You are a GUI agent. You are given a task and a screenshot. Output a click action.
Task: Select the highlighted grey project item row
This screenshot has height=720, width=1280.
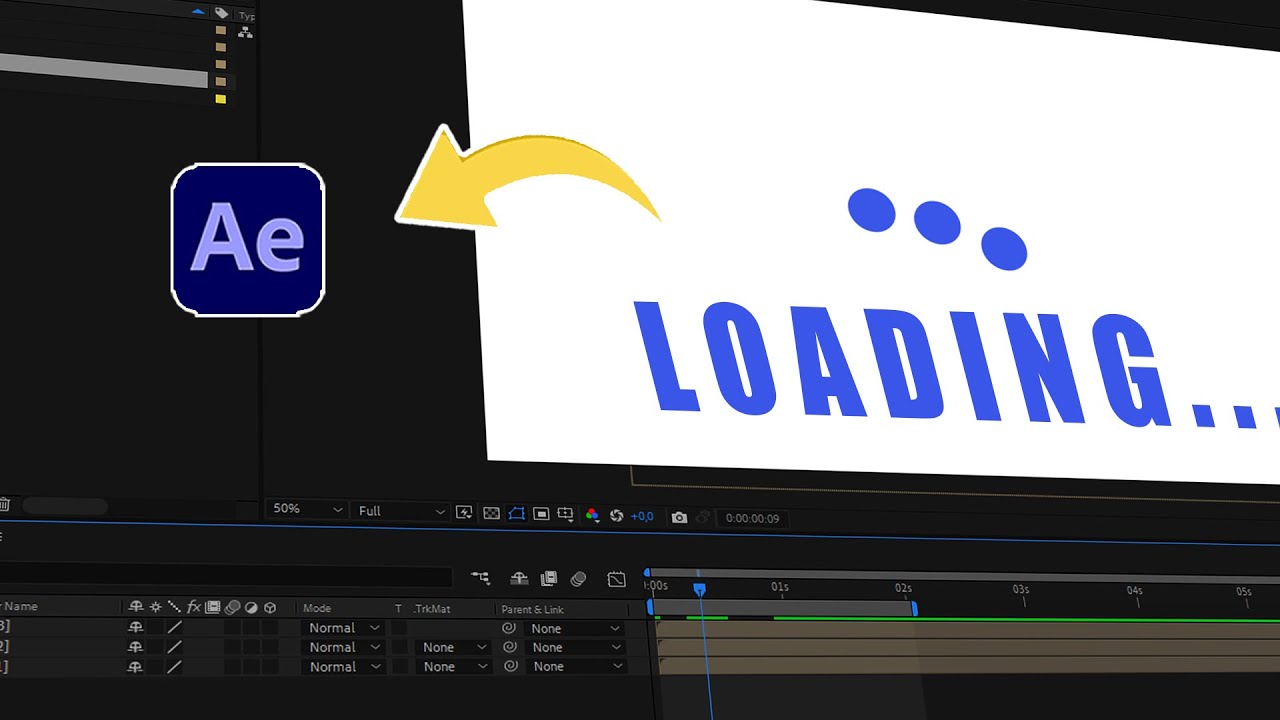(x=104, y=72)
